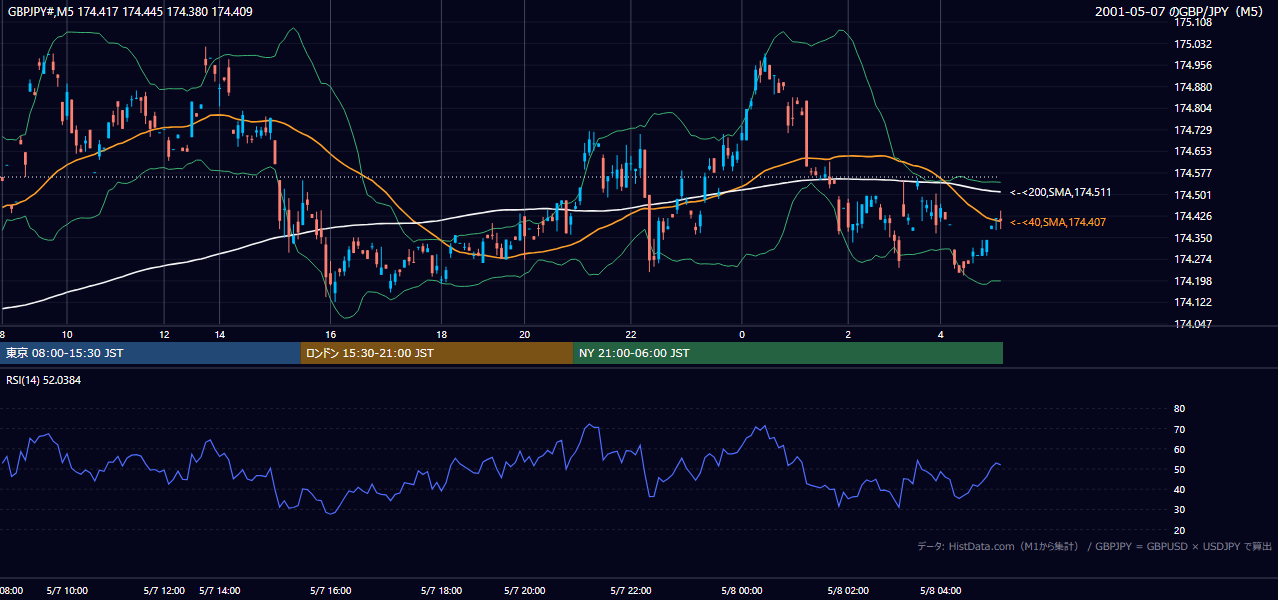
Task: Click price axis value 174.956
Action: coord(1193,65)
